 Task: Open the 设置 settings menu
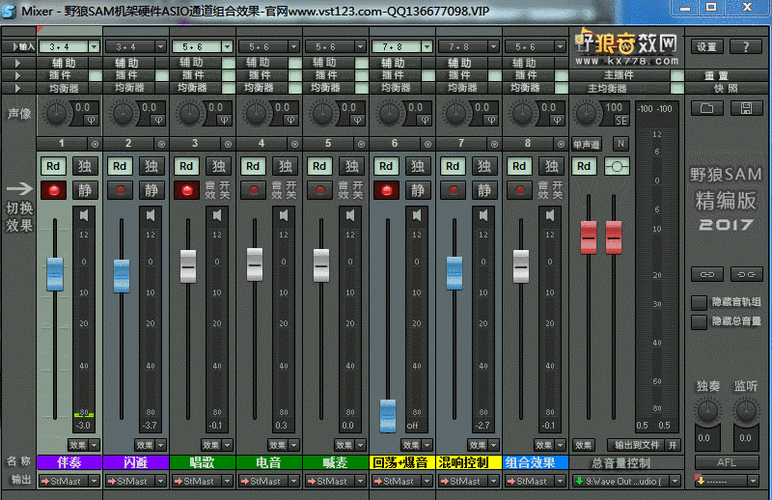point(707,47)
